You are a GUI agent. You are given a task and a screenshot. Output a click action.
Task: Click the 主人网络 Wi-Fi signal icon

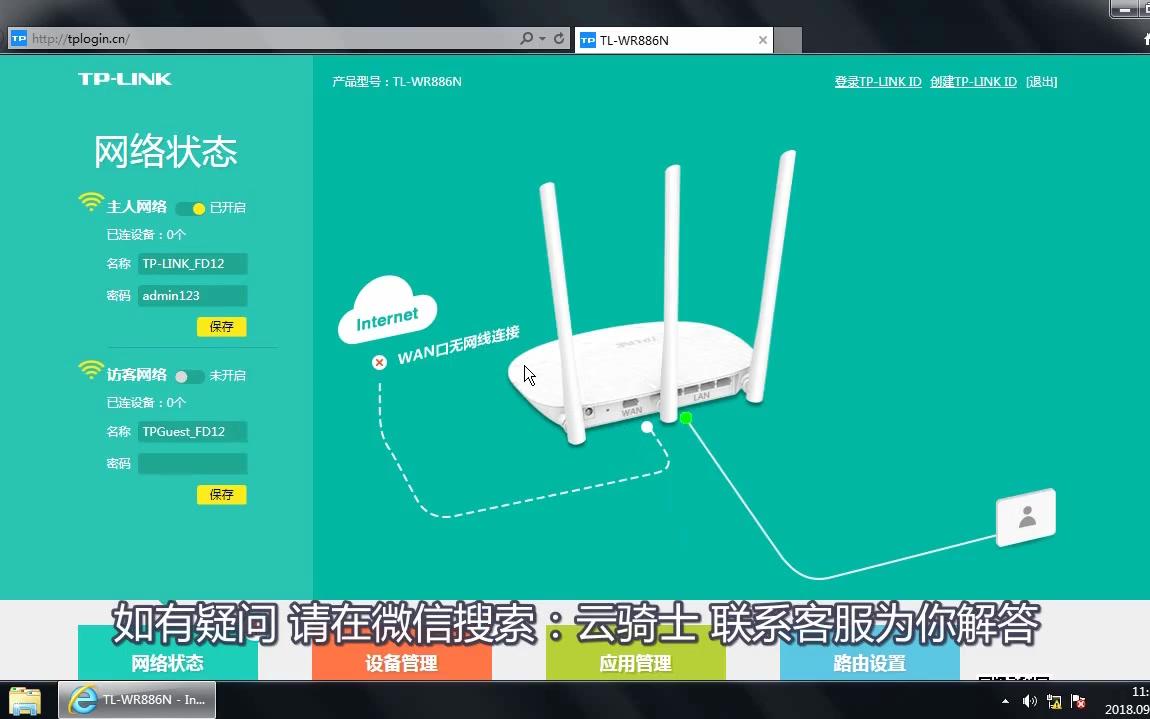pyautogui.click(x=90, y=200)
